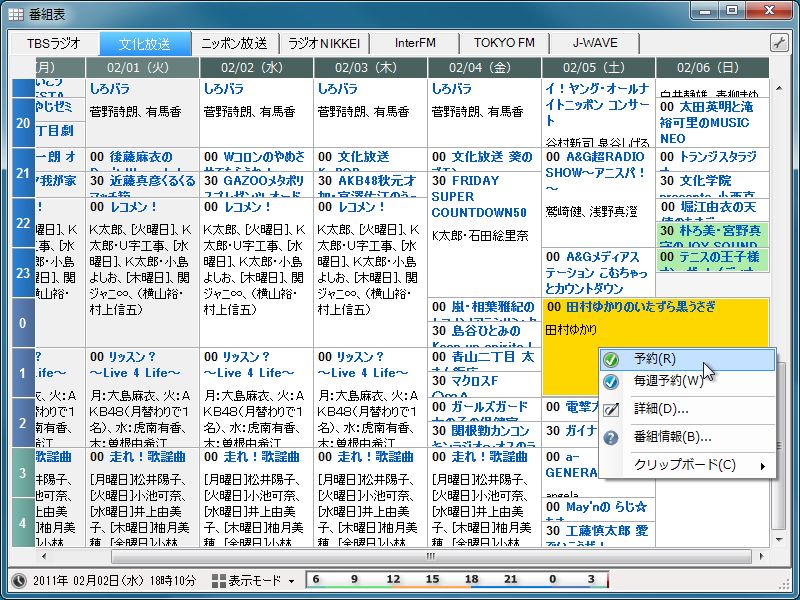Click the 02/05 (土) column header
800x600 pixels.
click(598, 68)
